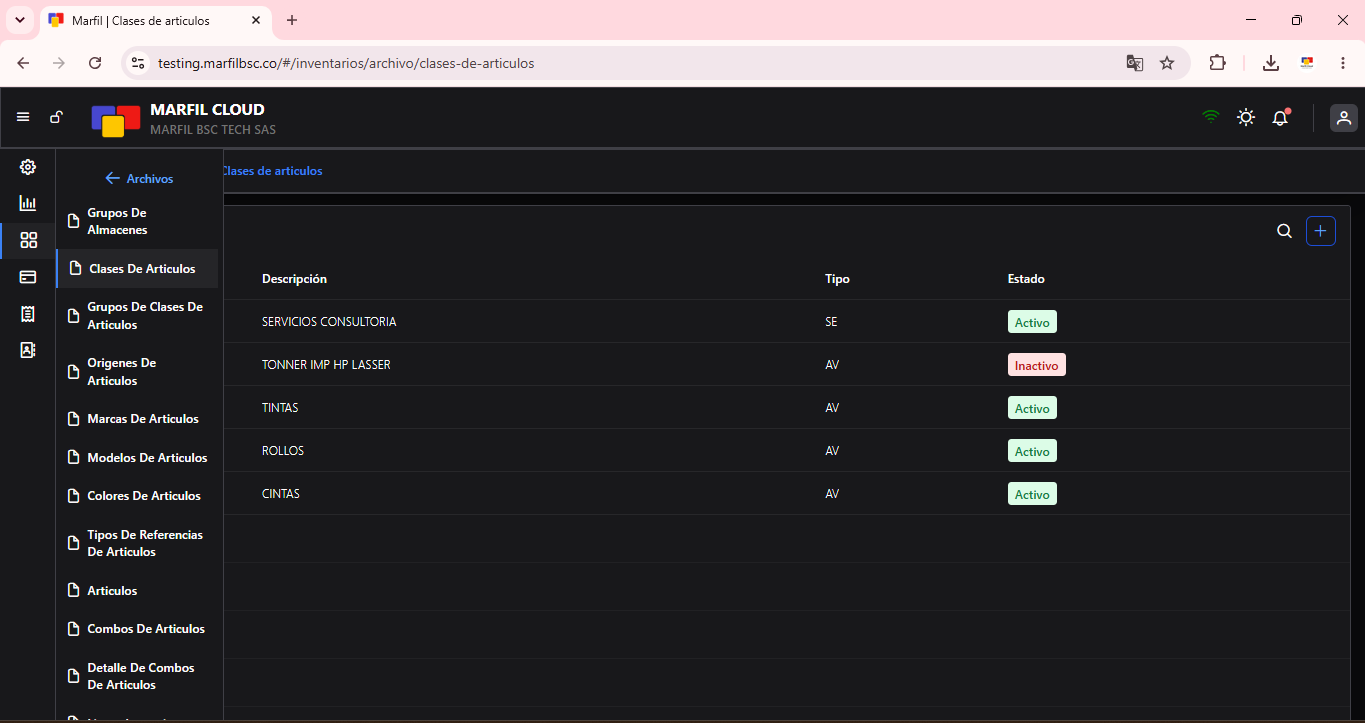Open the inventory grid module icon
This screenshot has width=1365, height=723.
click(x=28, y=240)
